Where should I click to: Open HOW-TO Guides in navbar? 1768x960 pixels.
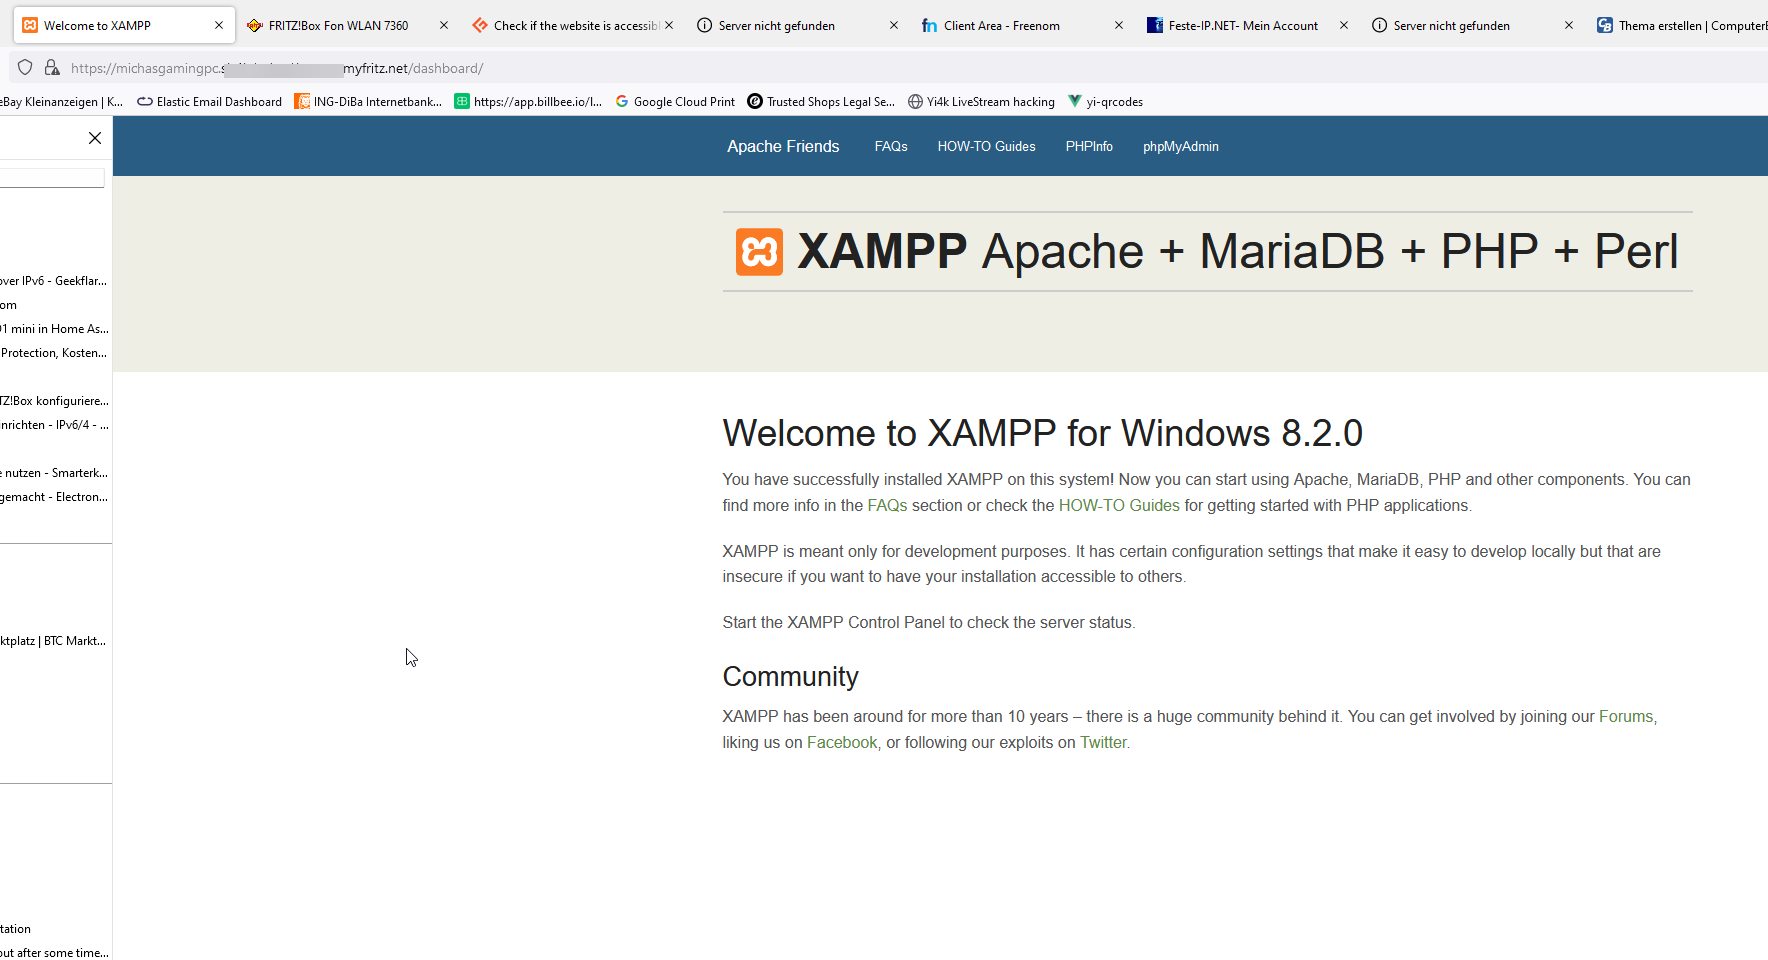click(x=986, y=146)
